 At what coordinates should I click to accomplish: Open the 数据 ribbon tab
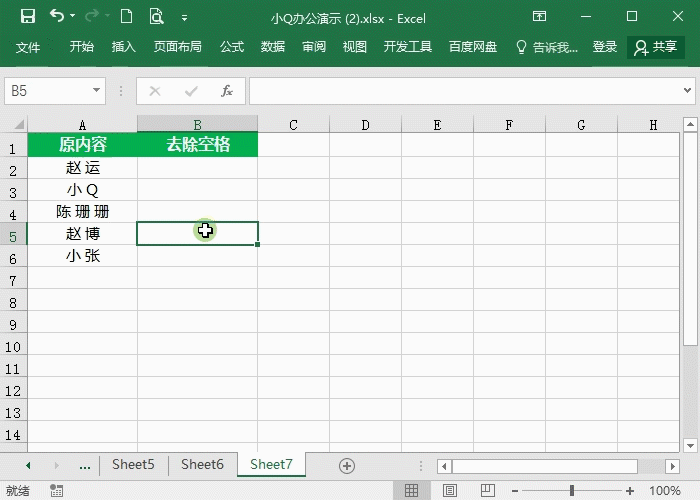click(272, 46)
